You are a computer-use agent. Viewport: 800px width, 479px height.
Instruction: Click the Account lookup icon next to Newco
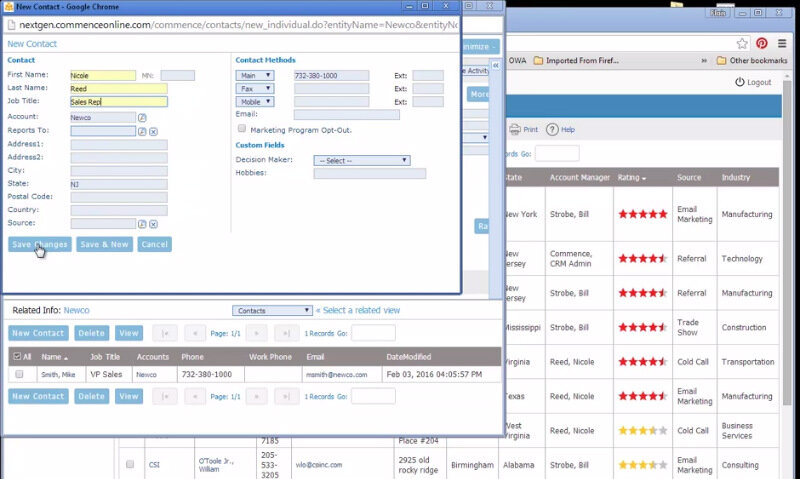click(142, 117)
